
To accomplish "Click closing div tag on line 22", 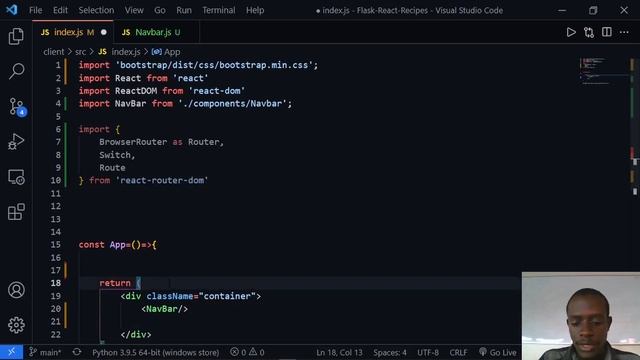I will click(x=136, y=334).
